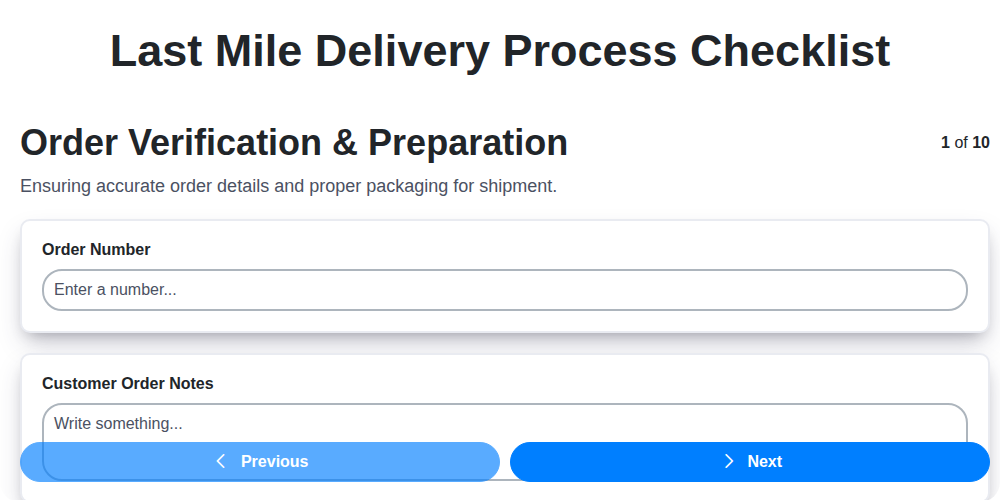Click the "Last Mile Delivery Process Checklist" title

tap(500, 50)
